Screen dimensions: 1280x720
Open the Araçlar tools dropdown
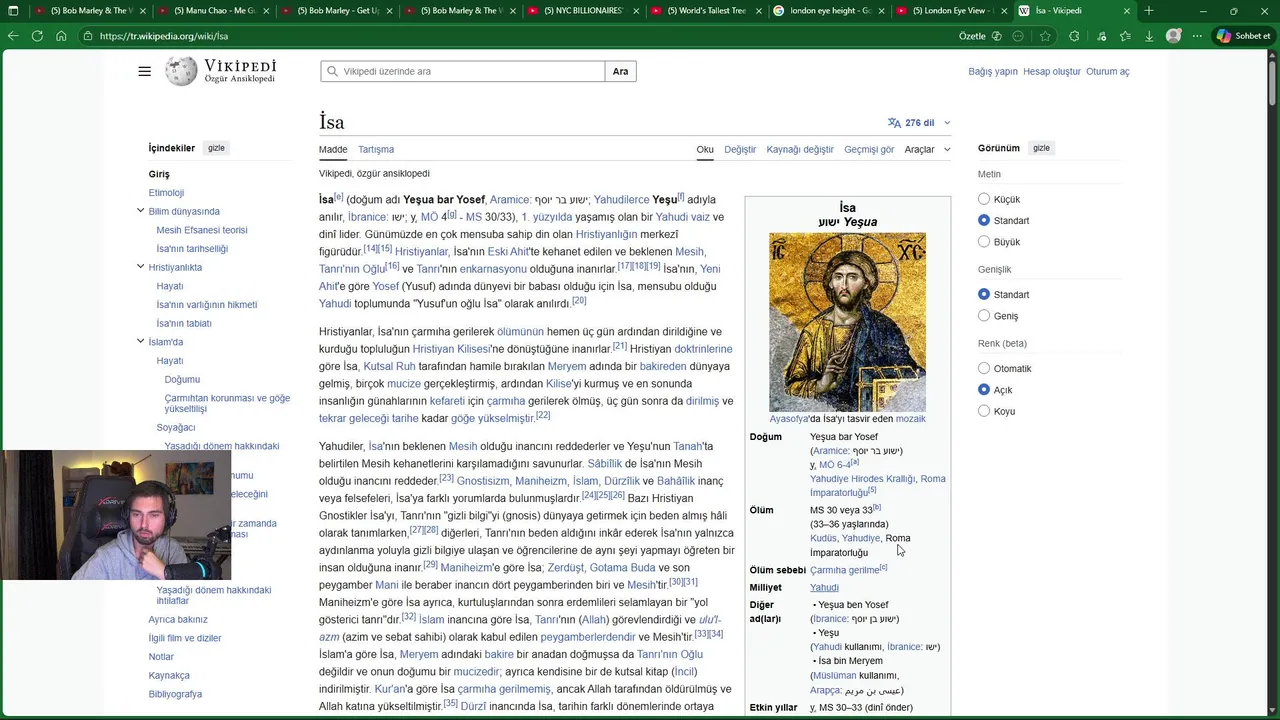tap(927, 149)
